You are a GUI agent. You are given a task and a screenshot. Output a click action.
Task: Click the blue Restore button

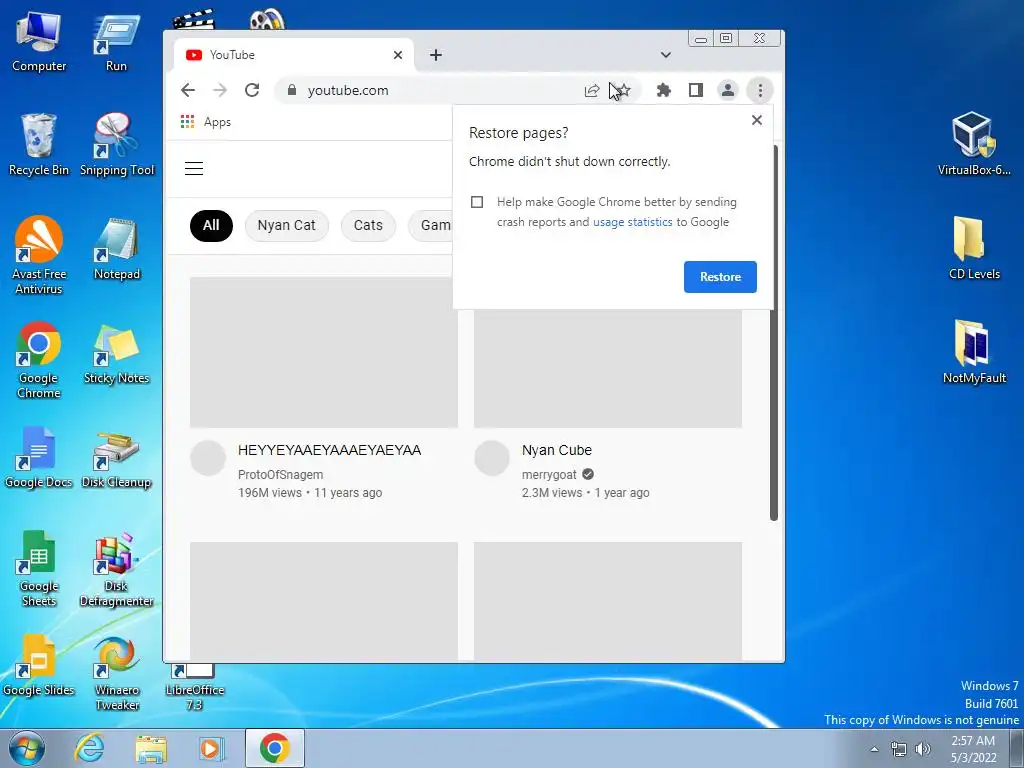point(720,277)
